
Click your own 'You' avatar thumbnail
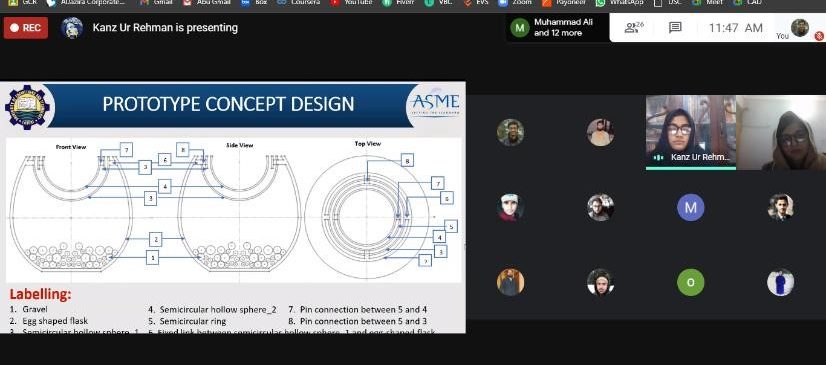click(x=799, y=27)
